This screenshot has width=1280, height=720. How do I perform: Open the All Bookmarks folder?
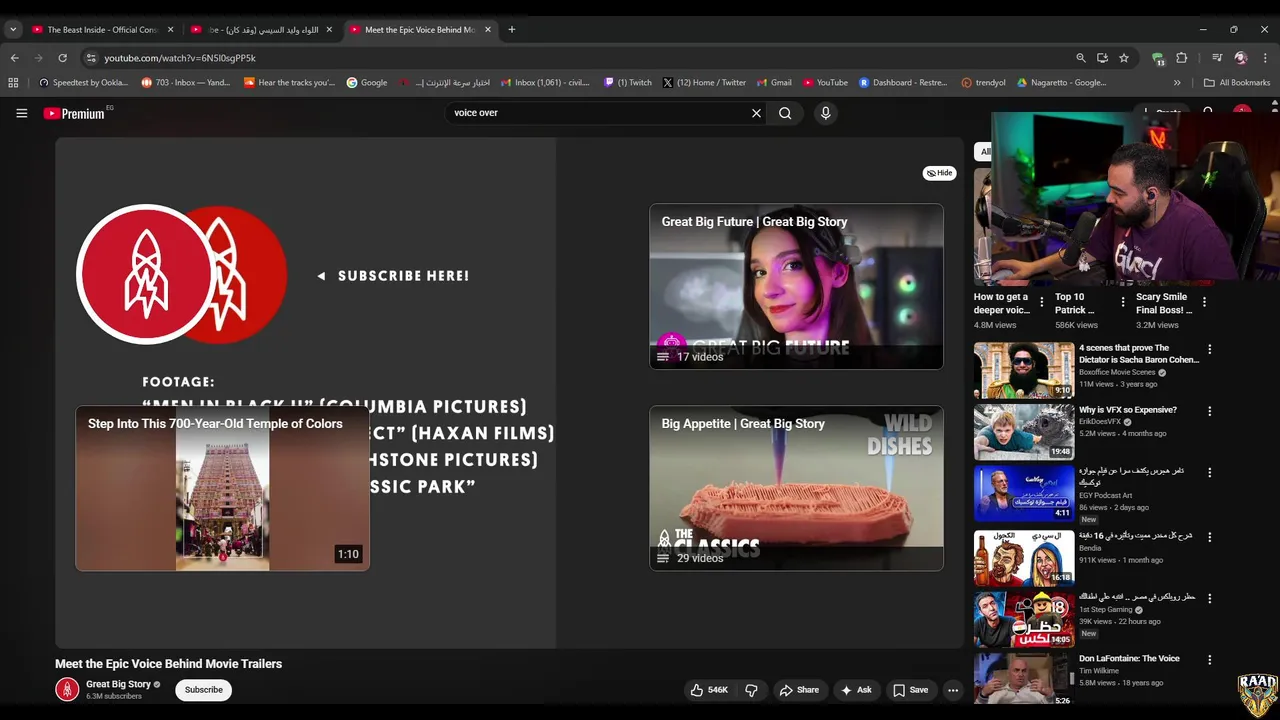click(1237, 83)
